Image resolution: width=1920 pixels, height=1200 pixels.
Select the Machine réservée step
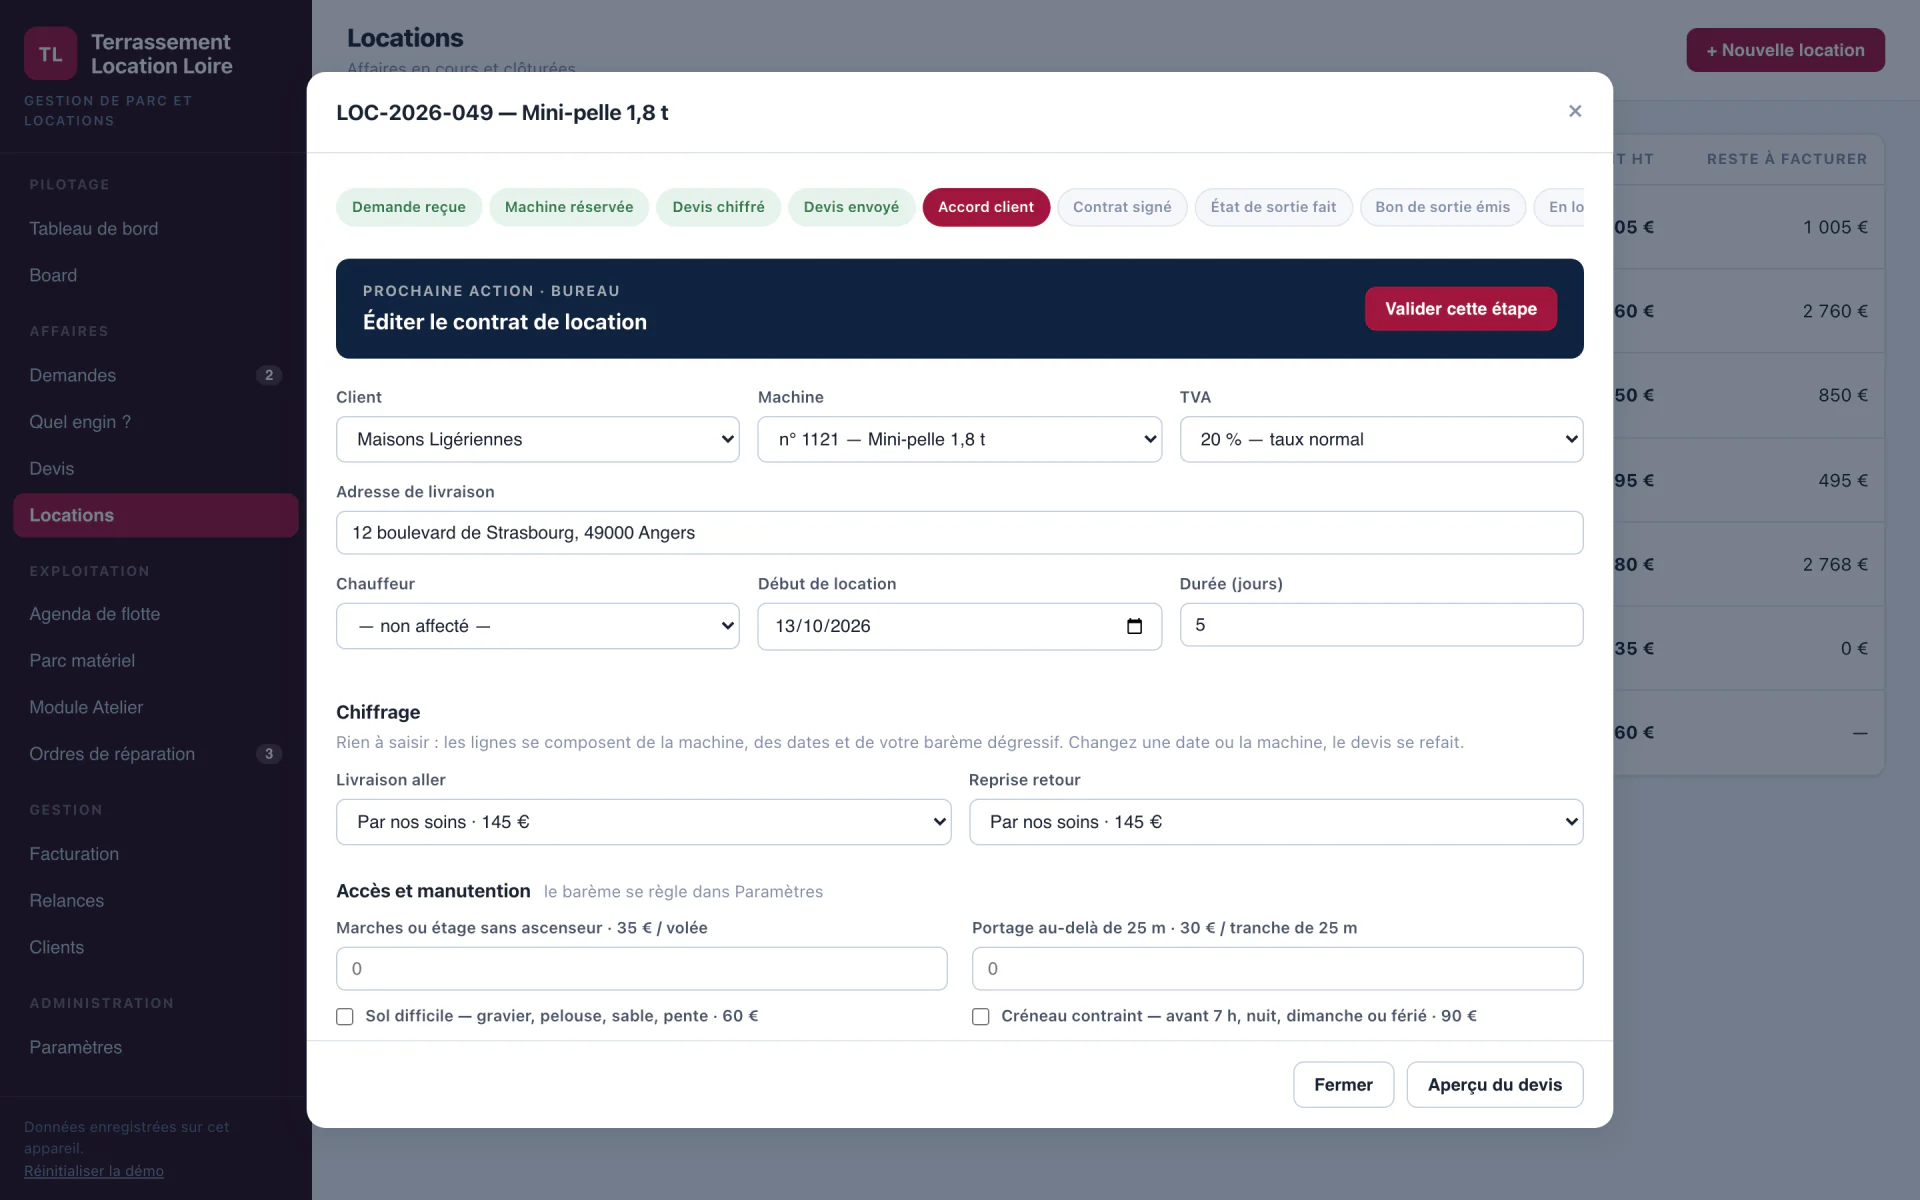(x=569, y=207)
